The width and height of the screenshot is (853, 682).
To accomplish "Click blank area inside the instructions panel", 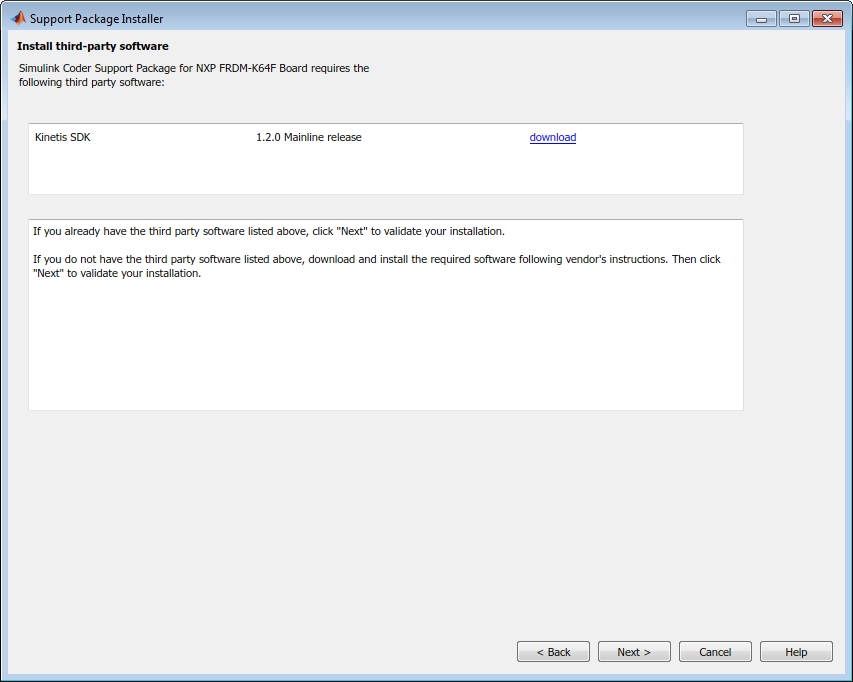I will (385, 350).
